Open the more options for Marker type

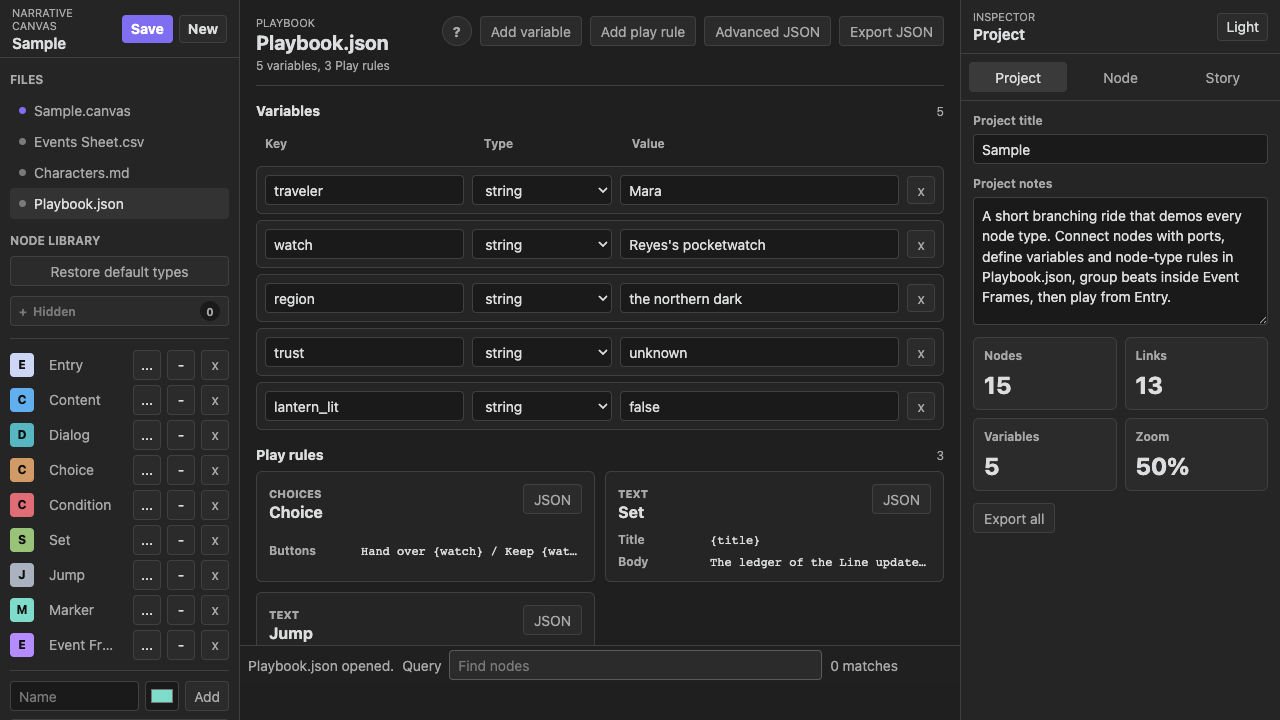point(147,610)
